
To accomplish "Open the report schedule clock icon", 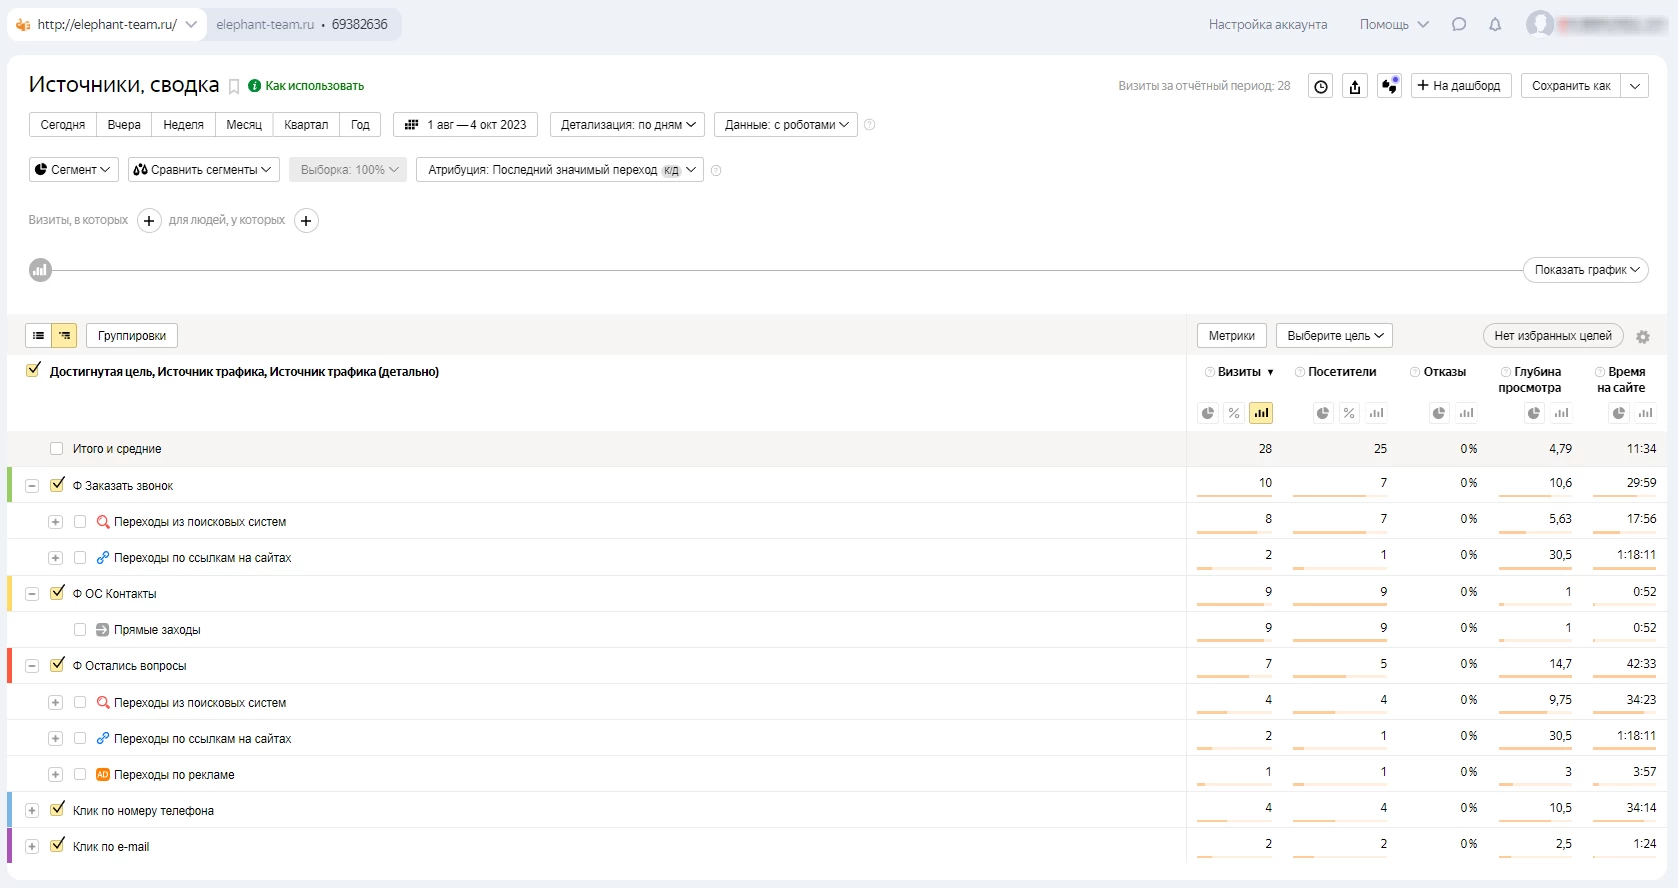I will [1321, 86].
